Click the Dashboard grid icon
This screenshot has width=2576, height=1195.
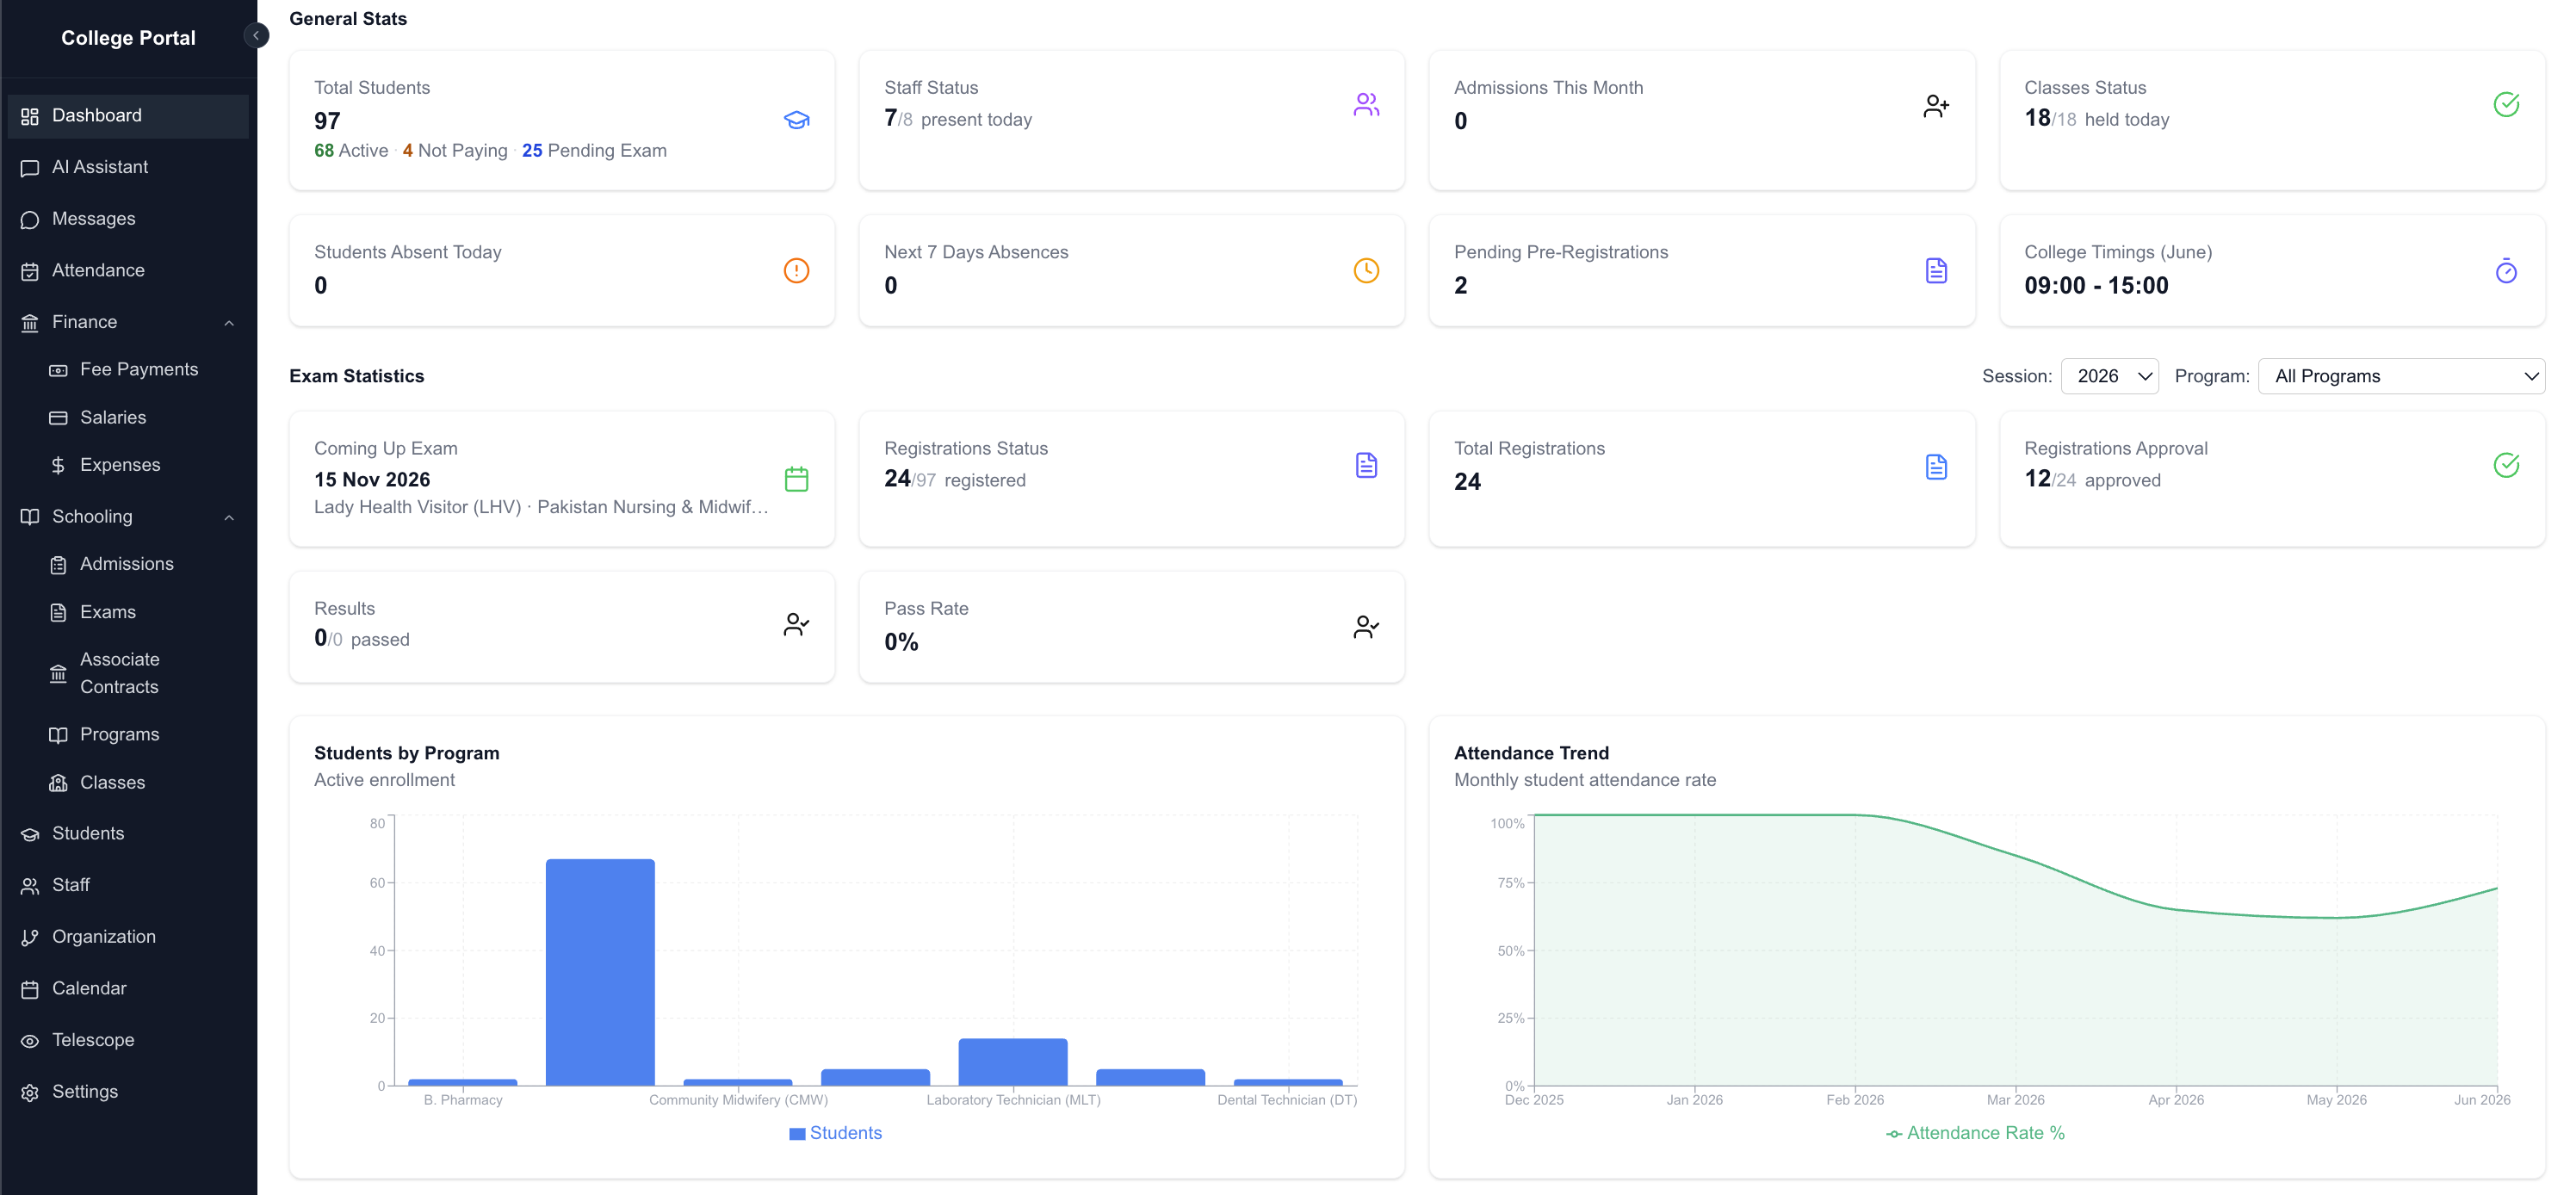[30, 117]
